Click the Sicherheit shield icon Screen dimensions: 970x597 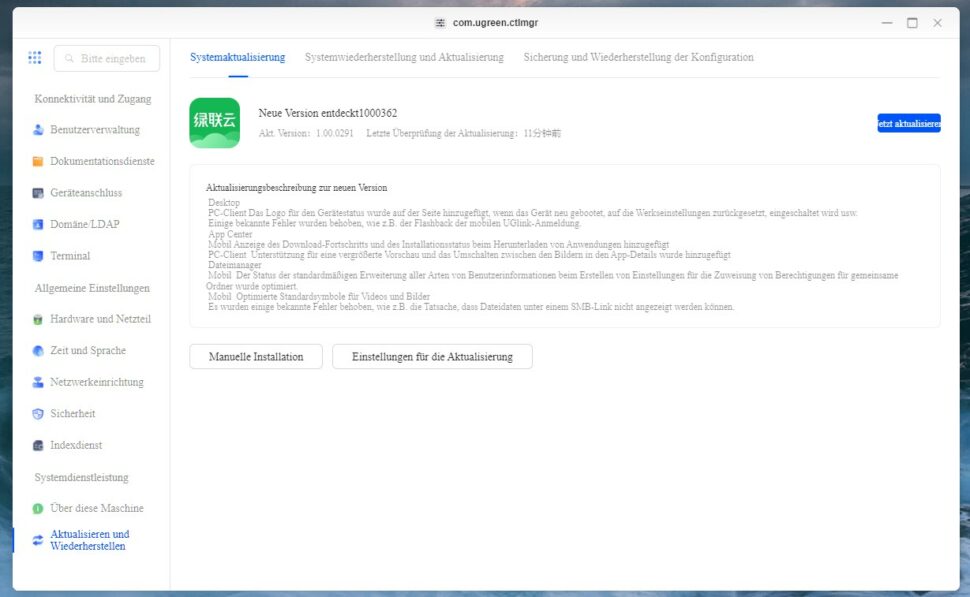[x=38, y=414]
